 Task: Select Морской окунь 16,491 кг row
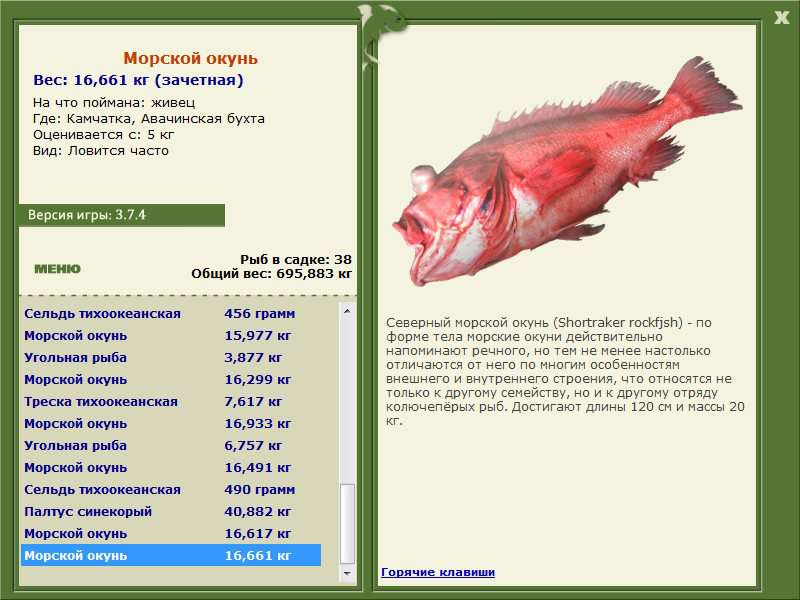pyautogui.click(x=171, y=467)
